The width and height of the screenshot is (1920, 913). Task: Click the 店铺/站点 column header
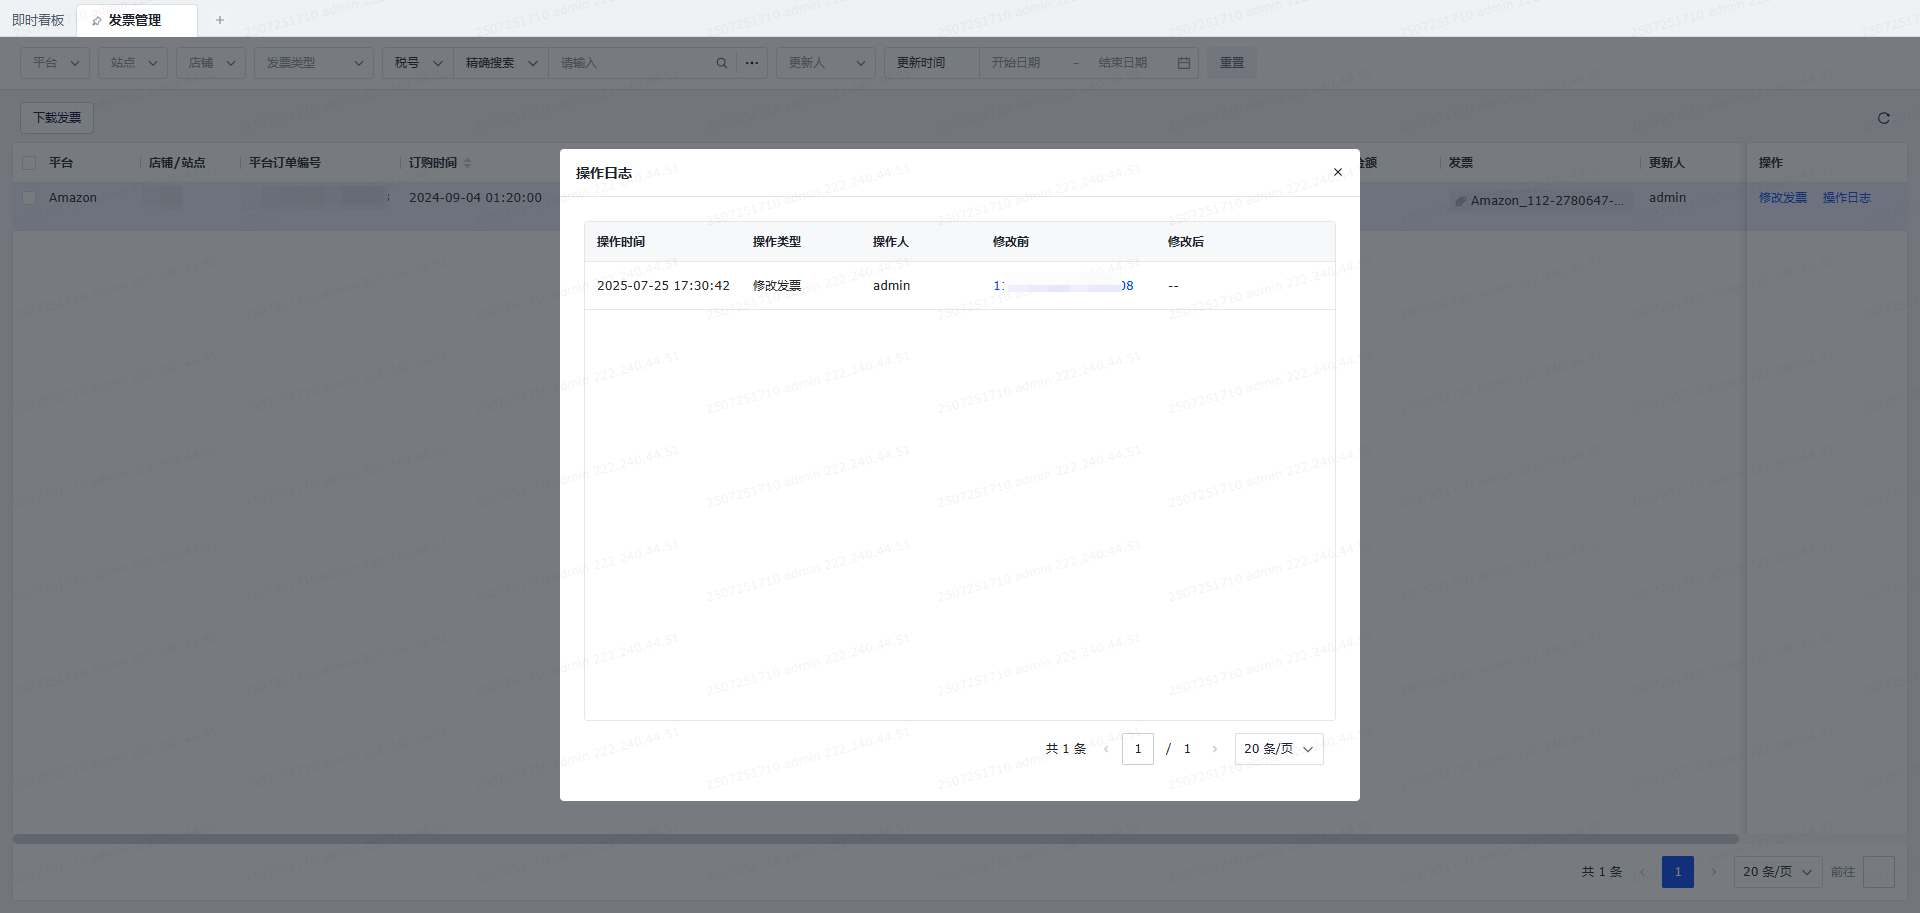(177, 163)
